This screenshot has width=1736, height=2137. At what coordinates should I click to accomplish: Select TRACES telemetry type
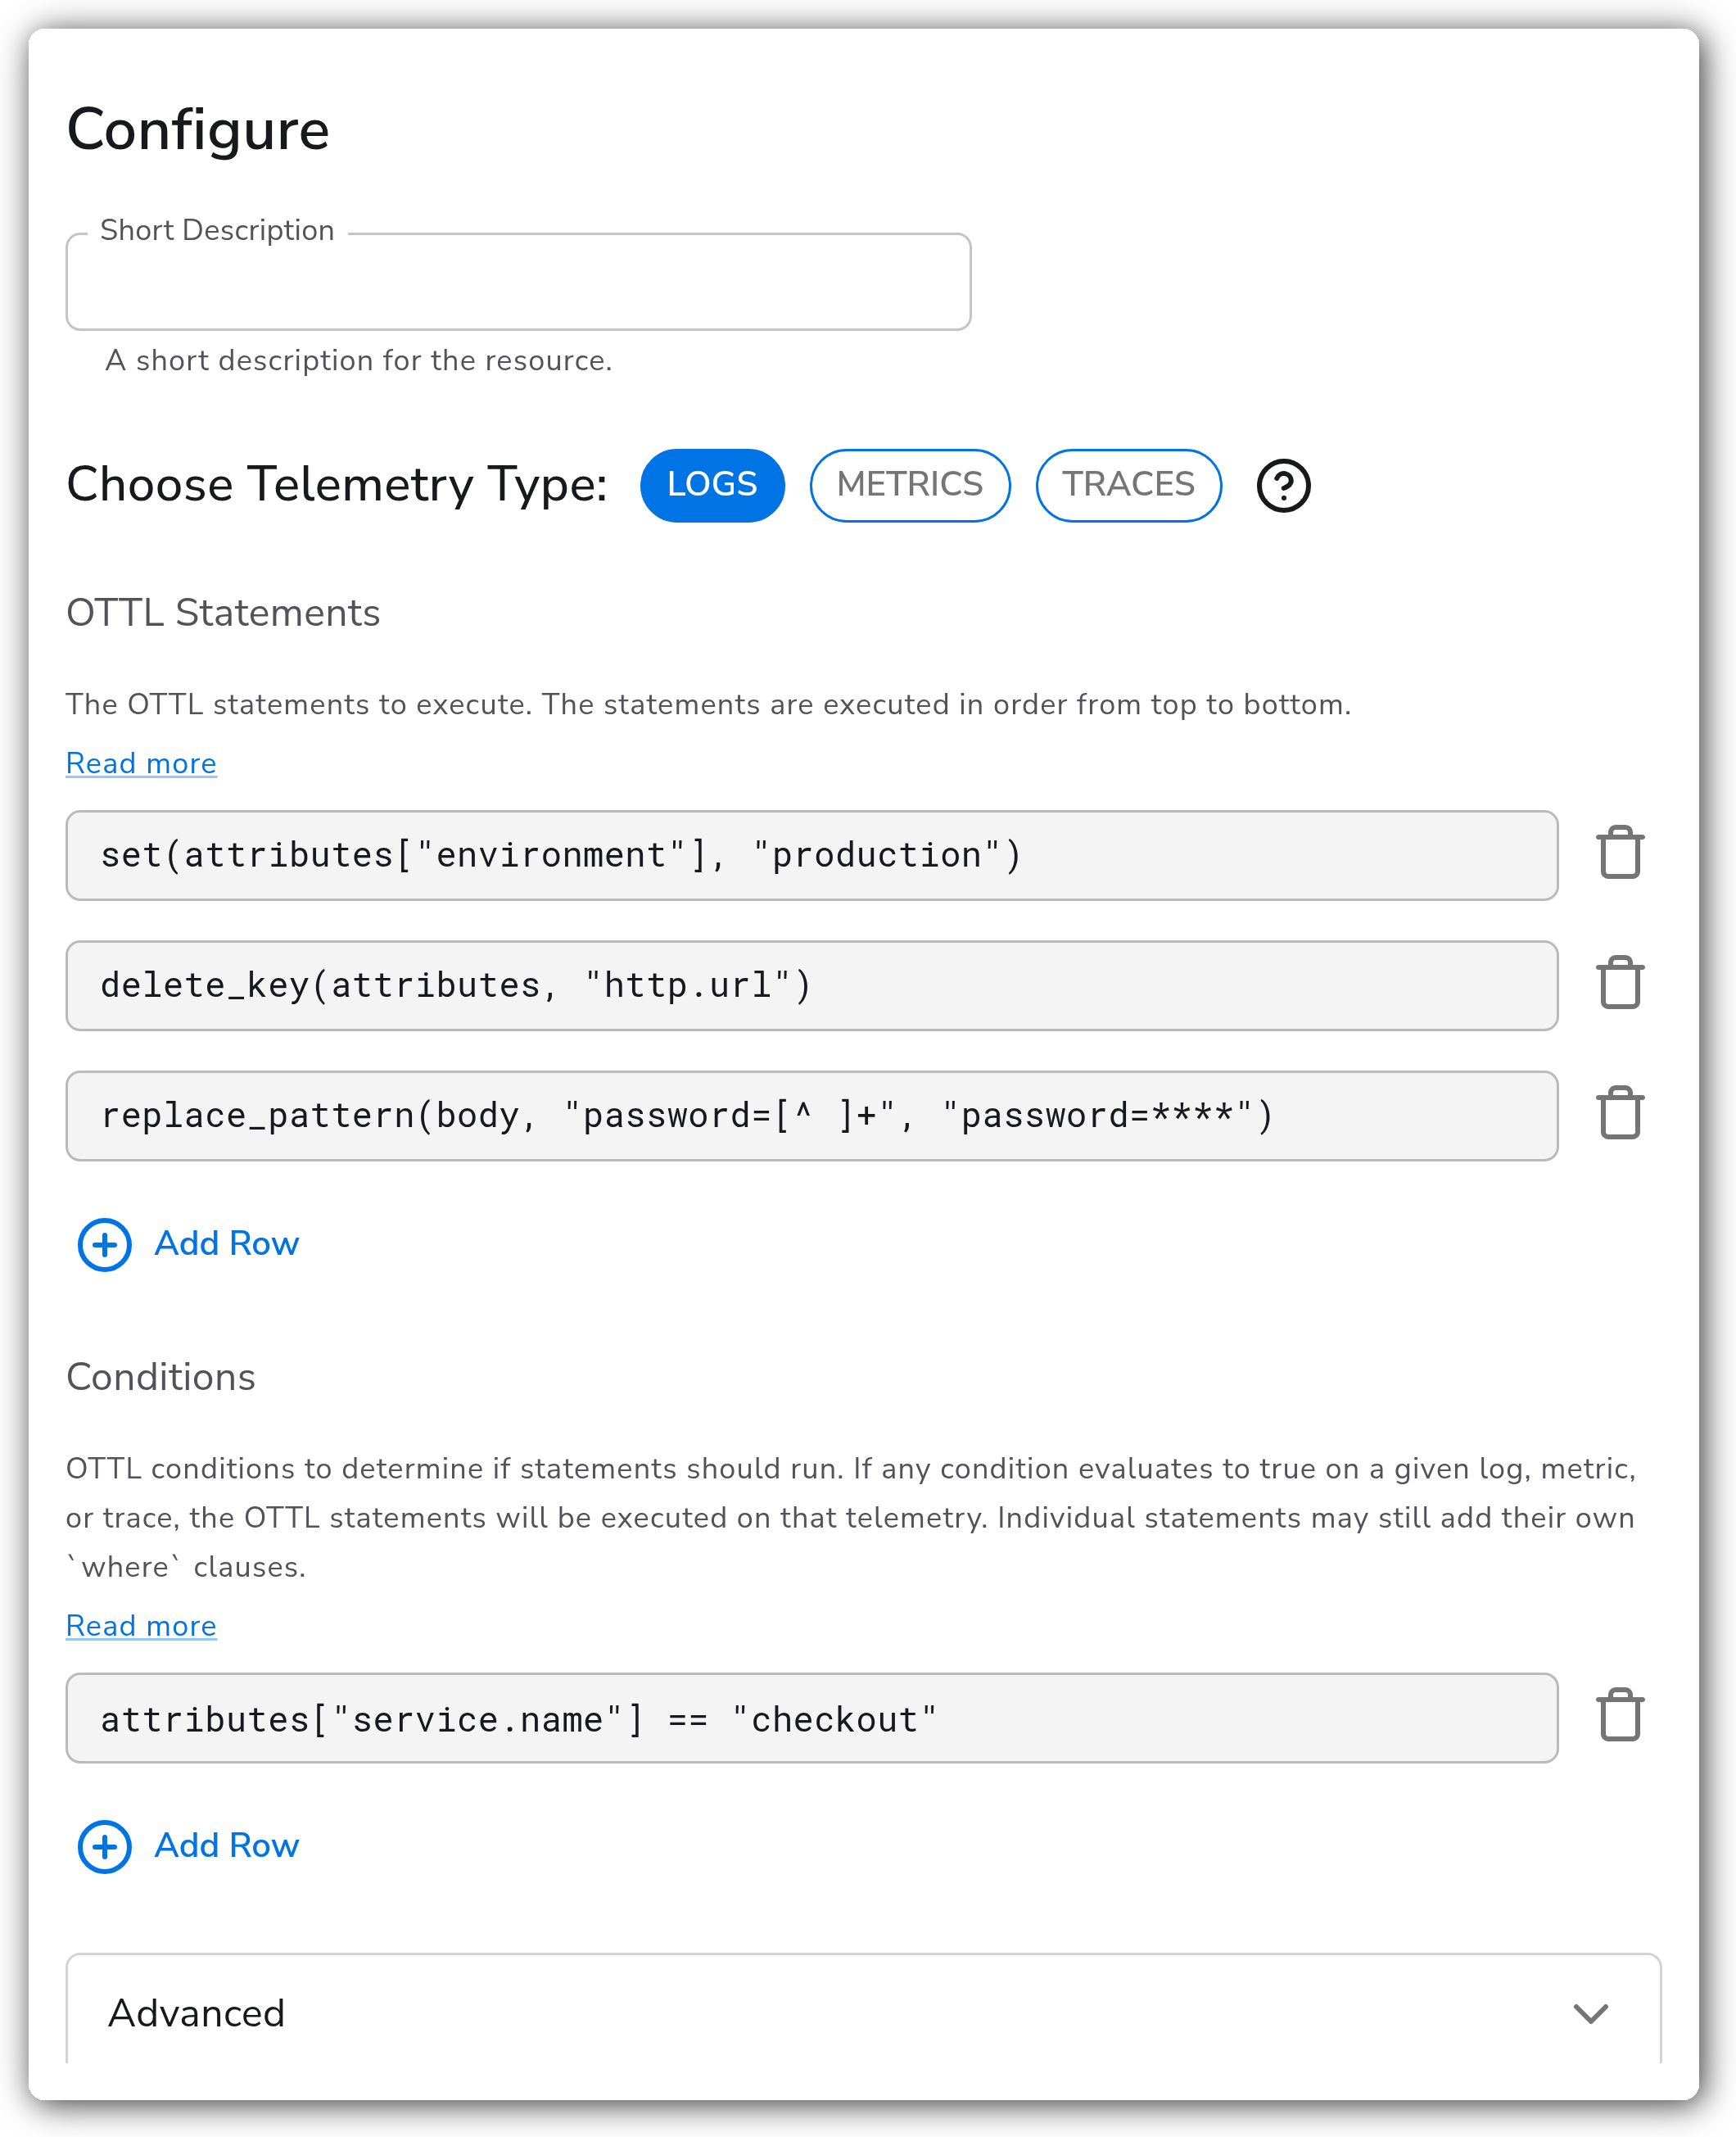(x=1128, y=485)
